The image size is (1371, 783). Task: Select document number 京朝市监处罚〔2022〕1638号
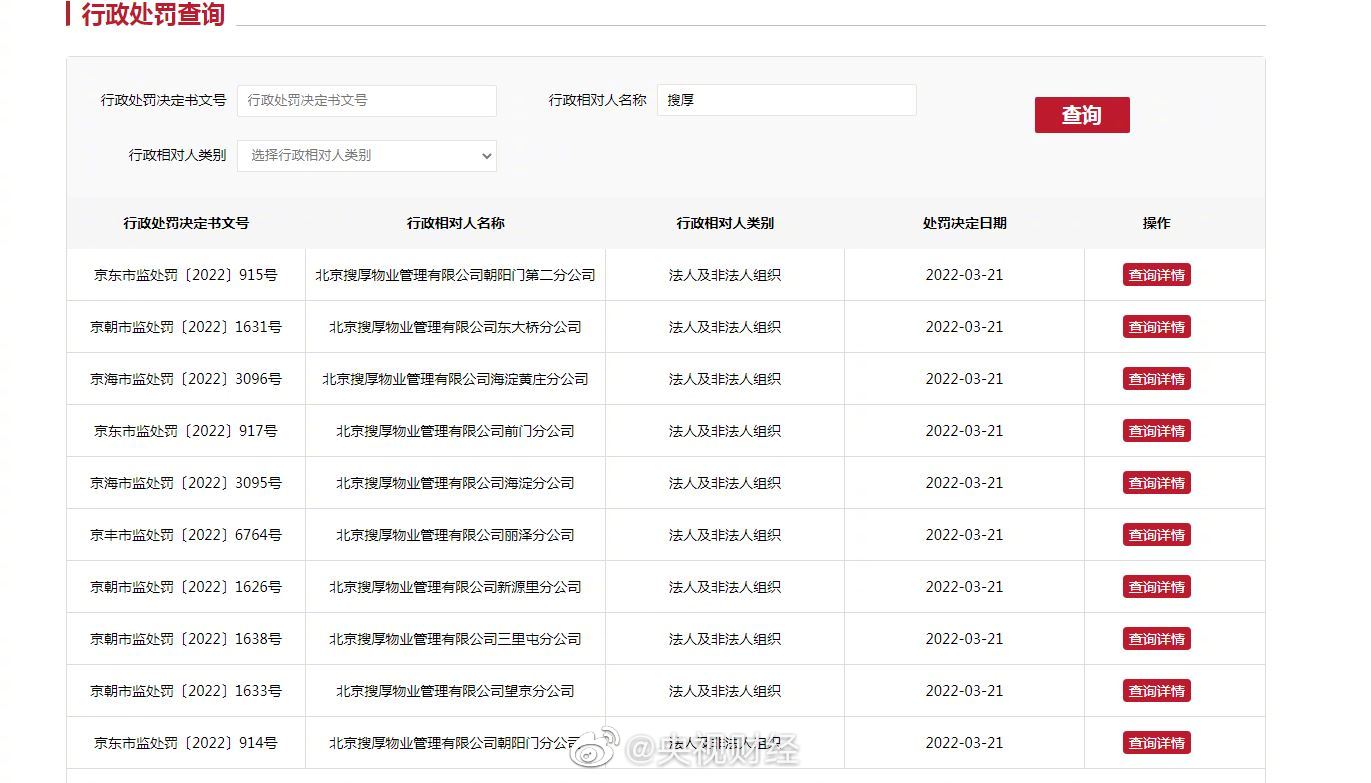coord(186,639)
